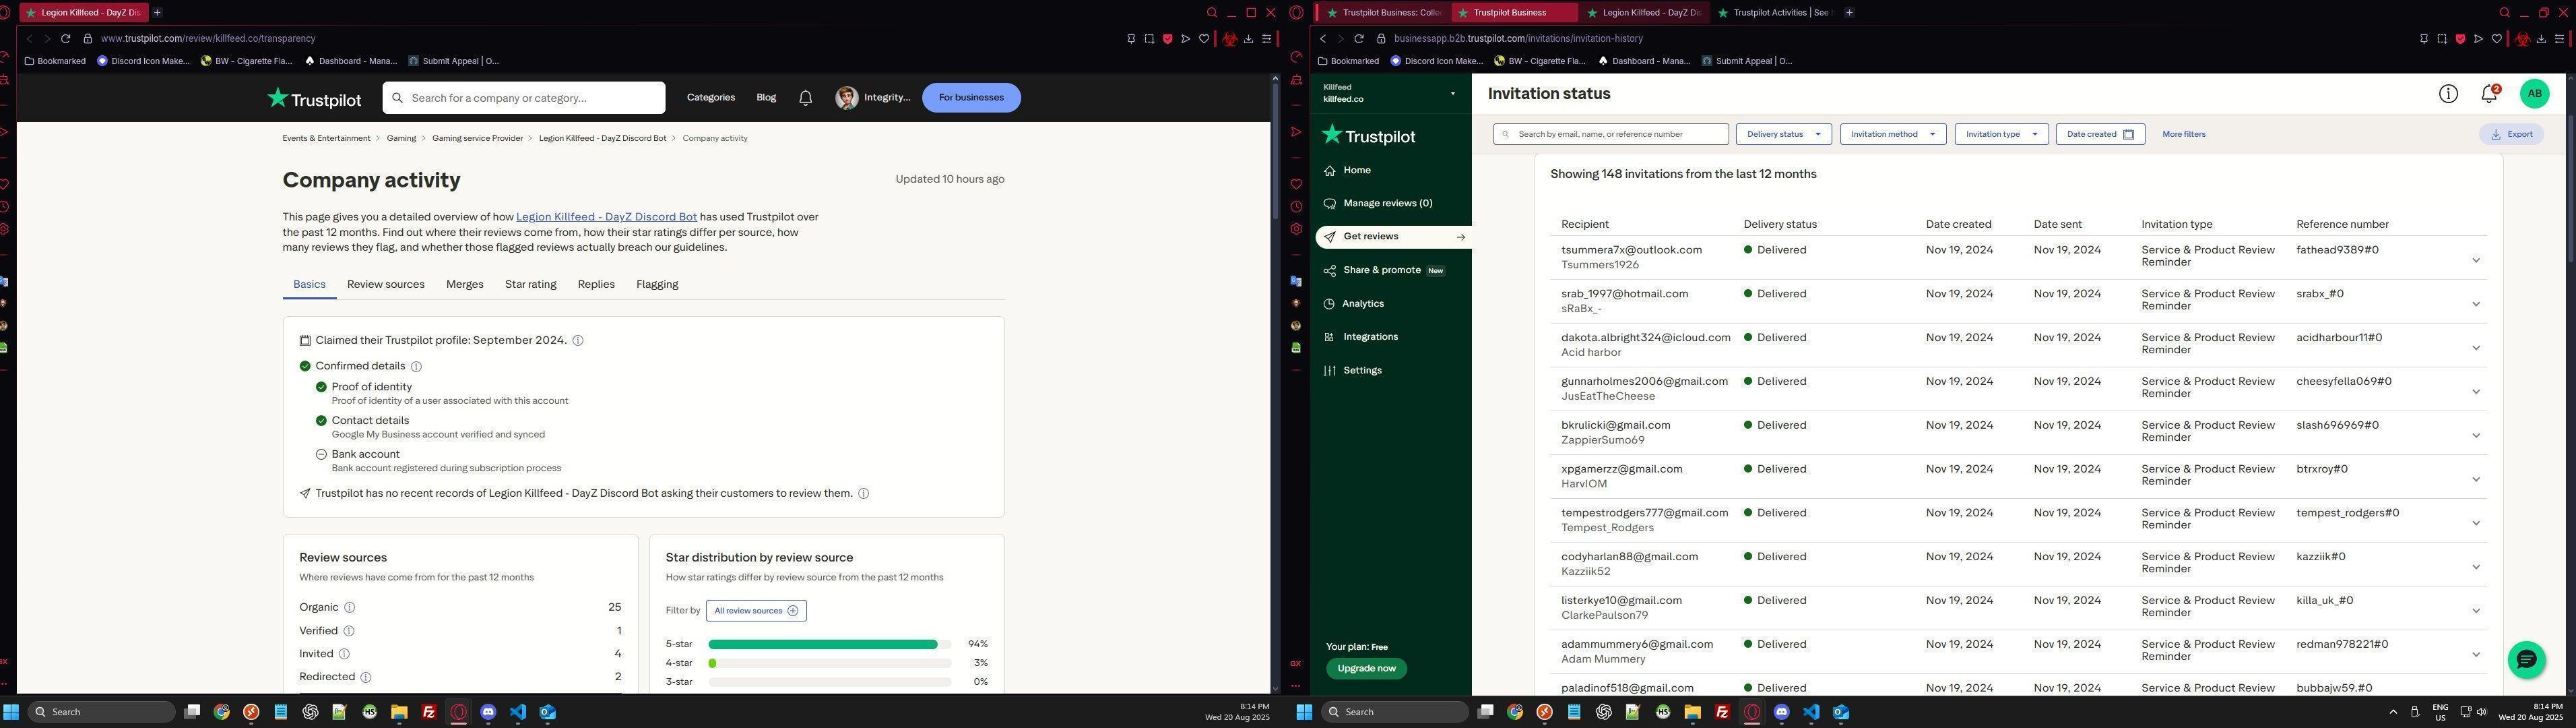Show info about no recent invitation records
This screenshot has height=728, width=2576.
pos(864,494)
